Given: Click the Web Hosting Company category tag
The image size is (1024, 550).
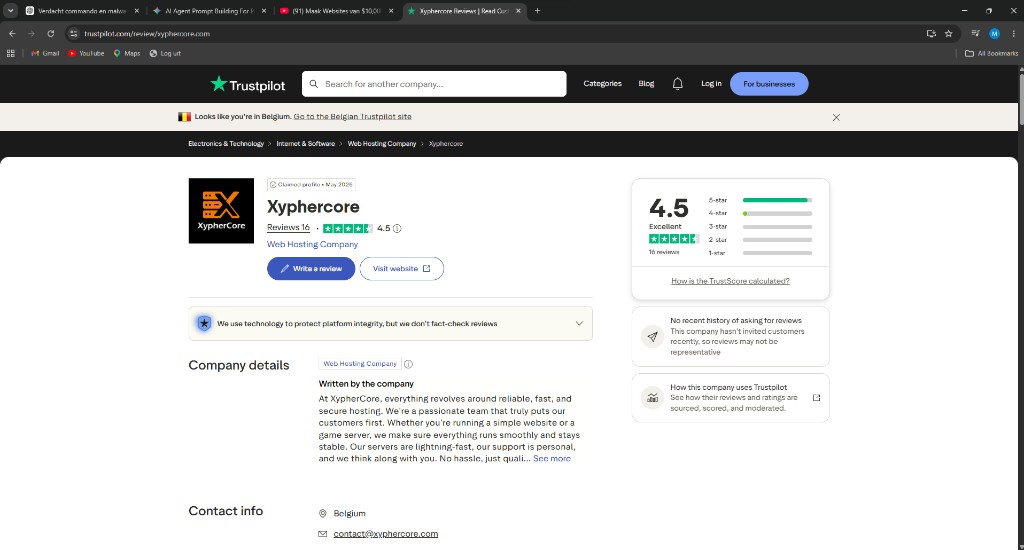Looking at the screenshot, I should tap(360, 364).
